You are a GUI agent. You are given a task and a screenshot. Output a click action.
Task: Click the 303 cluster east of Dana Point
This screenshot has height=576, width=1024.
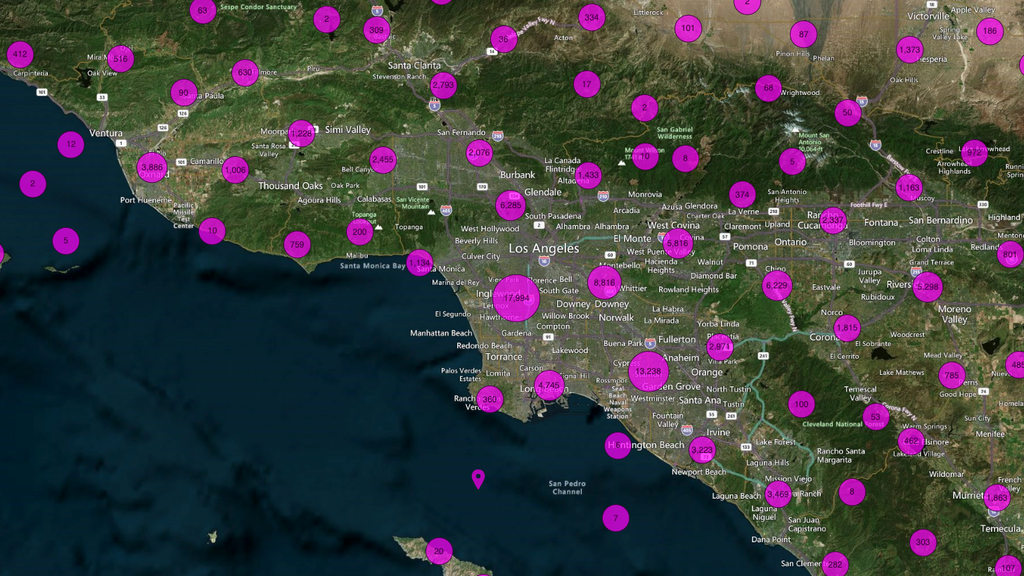[x=923, y=542]
